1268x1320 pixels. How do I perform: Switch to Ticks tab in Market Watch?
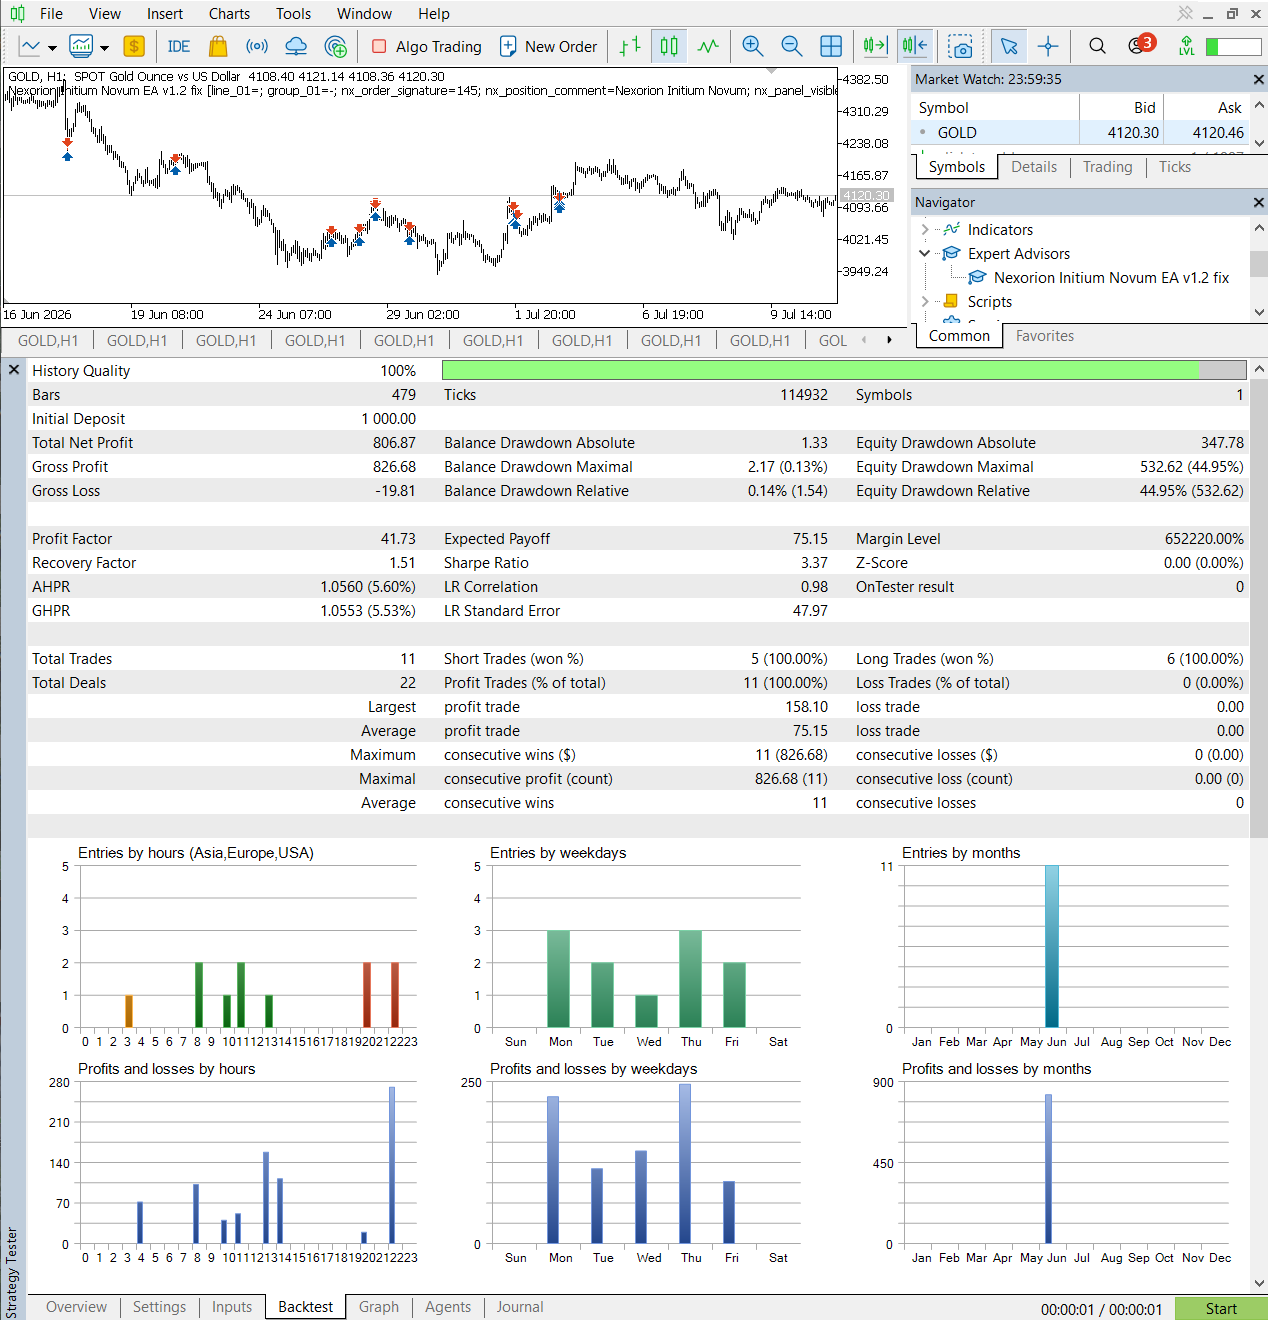click(1174, 167)
